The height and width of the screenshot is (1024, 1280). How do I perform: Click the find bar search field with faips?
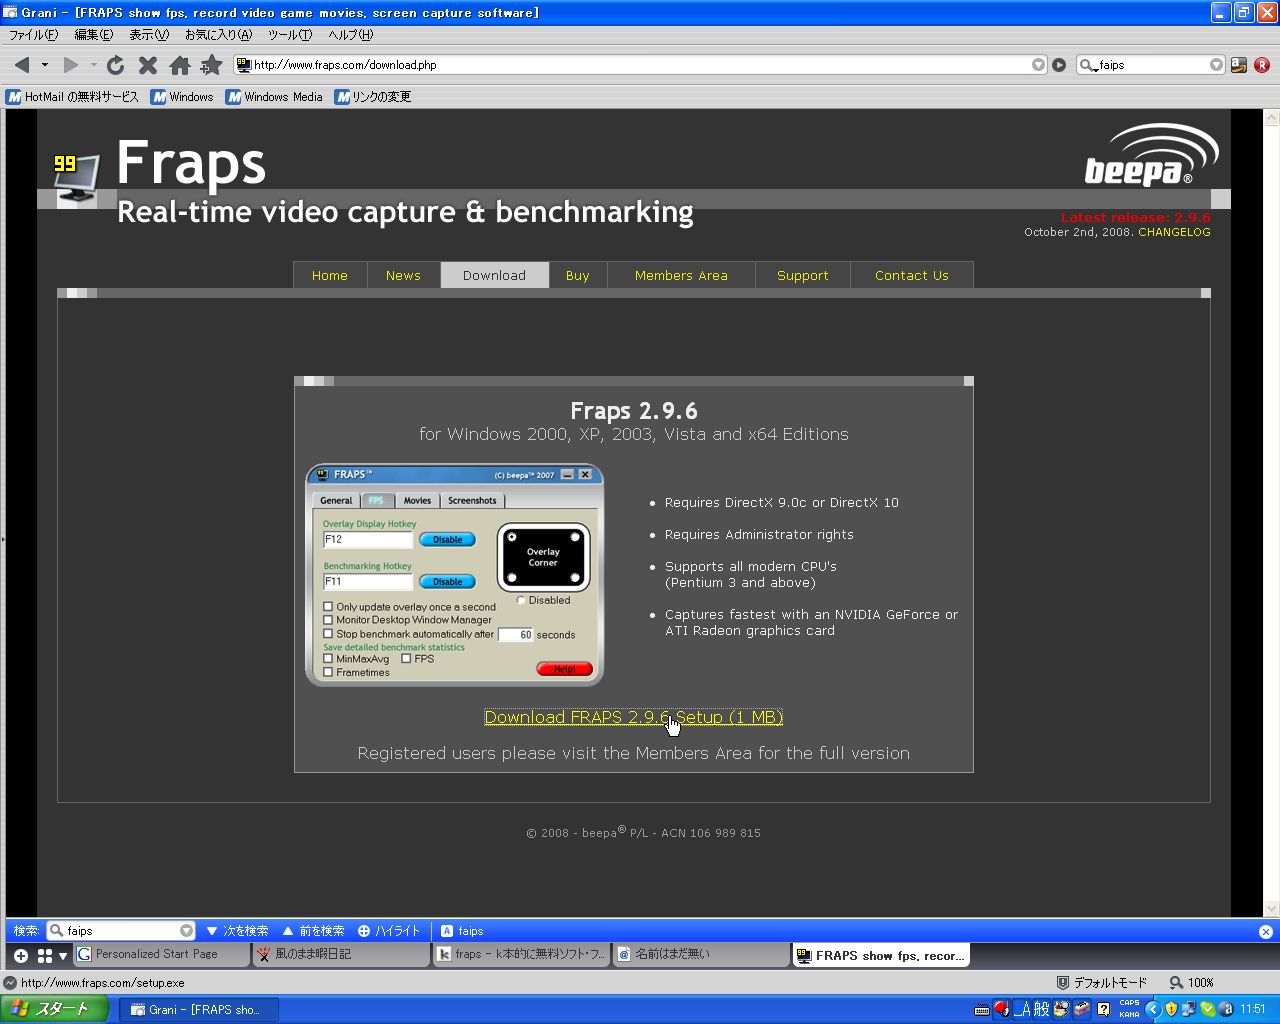point(122,931)
